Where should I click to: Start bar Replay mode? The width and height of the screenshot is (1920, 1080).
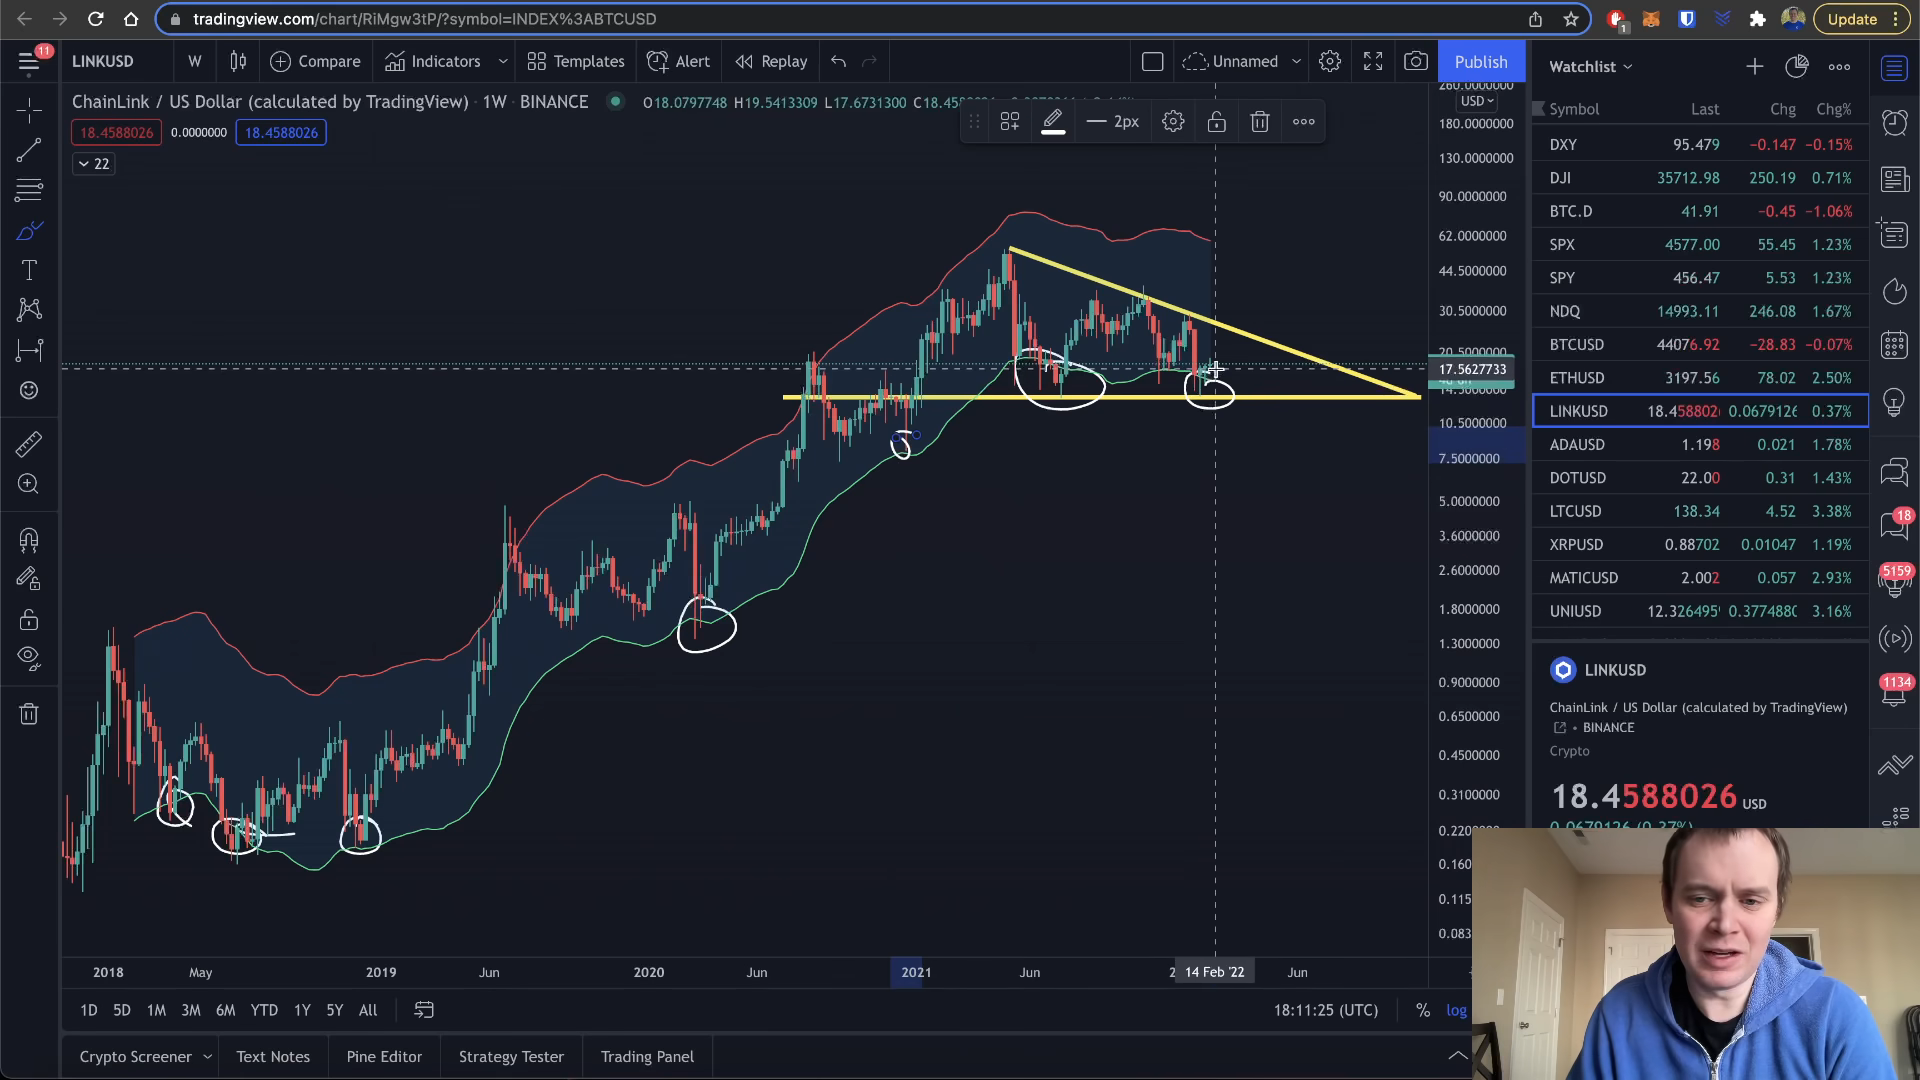[771, 62]
